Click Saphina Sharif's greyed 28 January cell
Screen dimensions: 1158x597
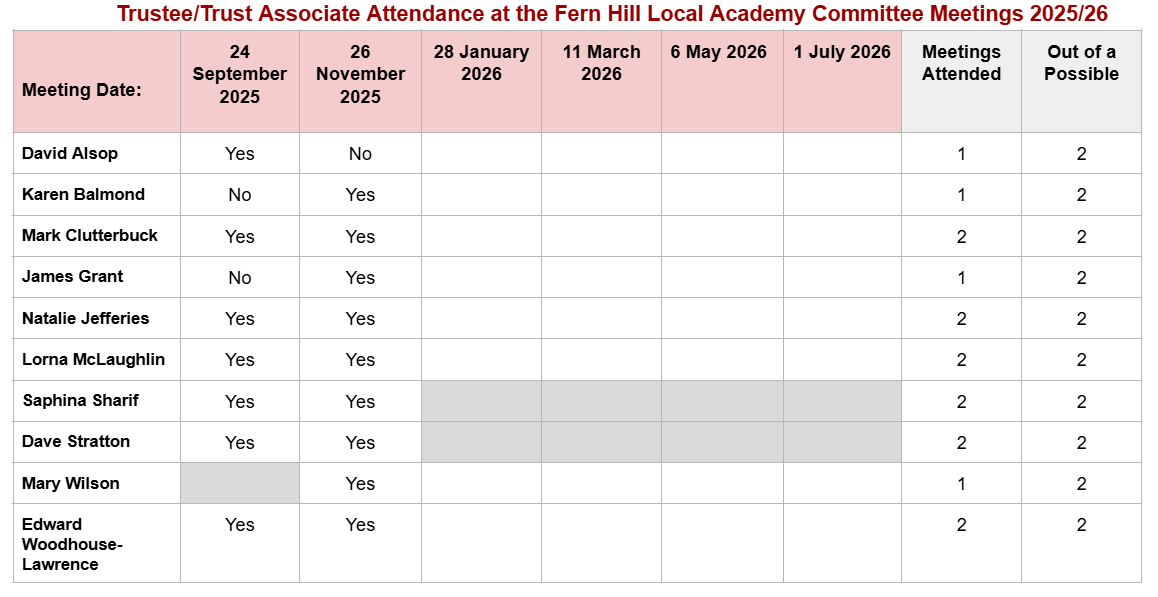481,401
